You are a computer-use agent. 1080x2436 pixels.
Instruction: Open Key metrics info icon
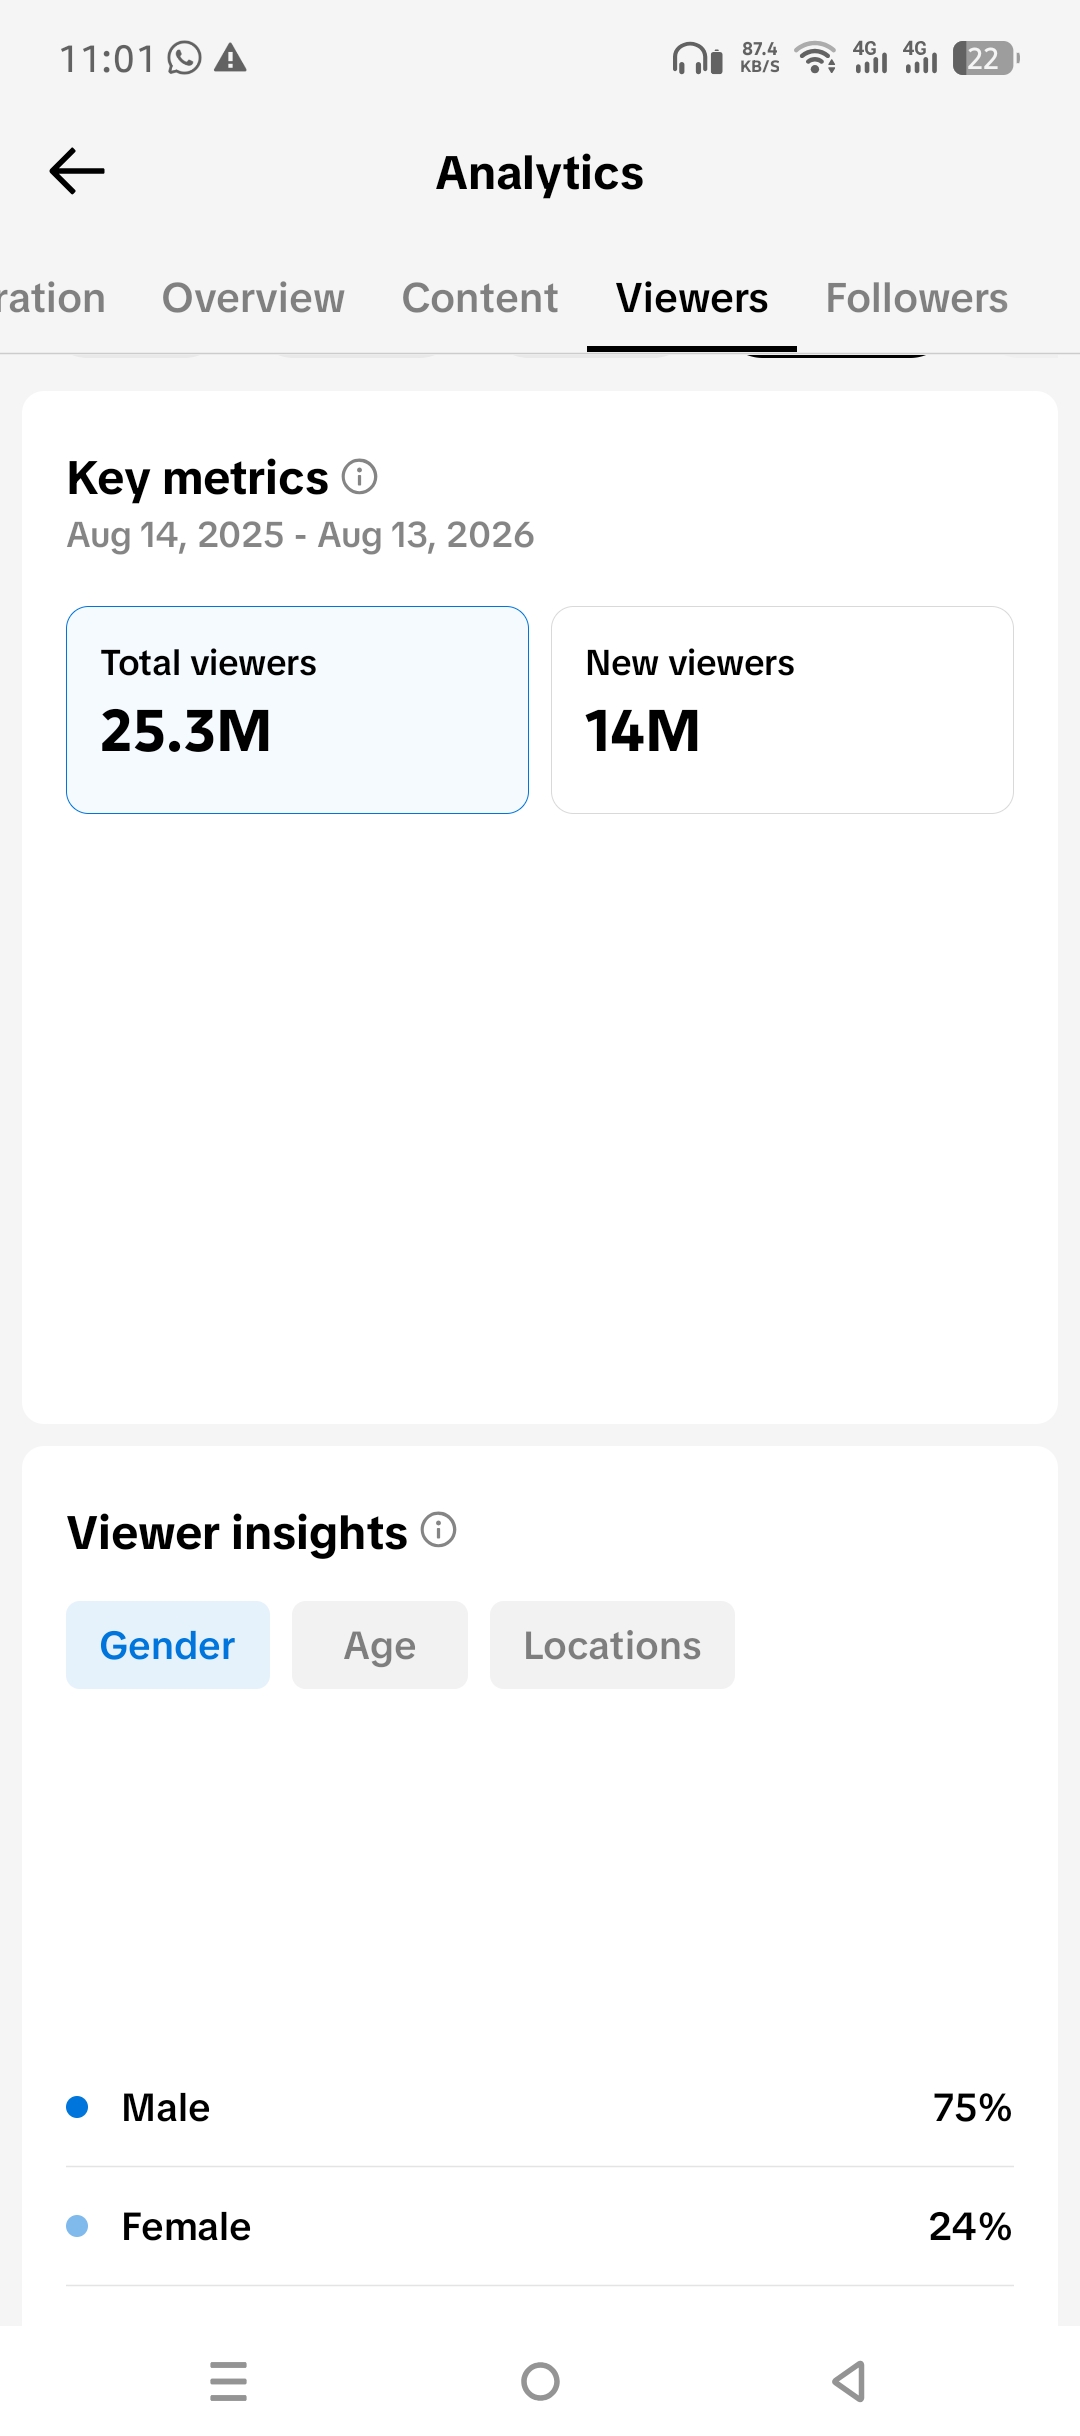click(360, 477)
